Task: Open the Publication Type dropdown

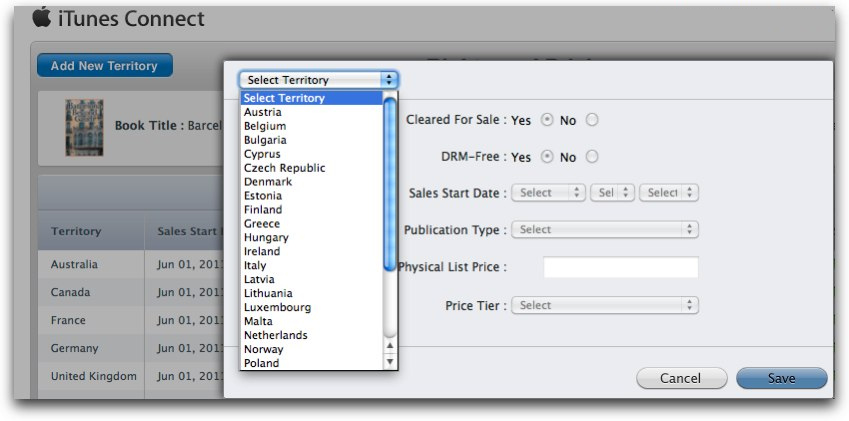Action: (x=605, y=229)
